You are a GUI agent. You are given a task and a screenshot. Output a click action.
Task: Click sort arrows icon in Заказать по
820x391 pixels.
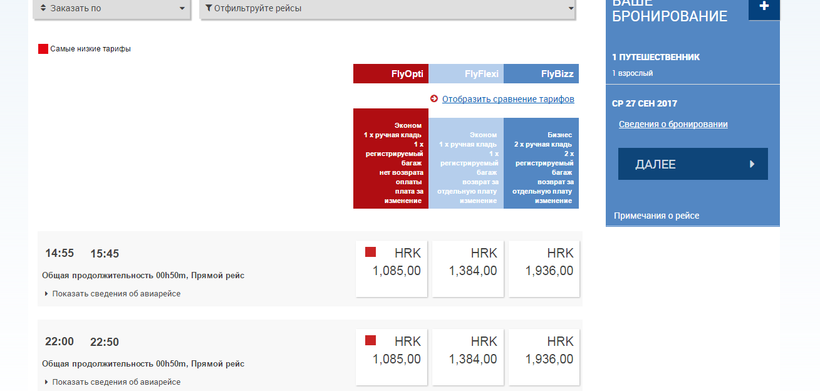pyautogui.click(x=43, y=8)
